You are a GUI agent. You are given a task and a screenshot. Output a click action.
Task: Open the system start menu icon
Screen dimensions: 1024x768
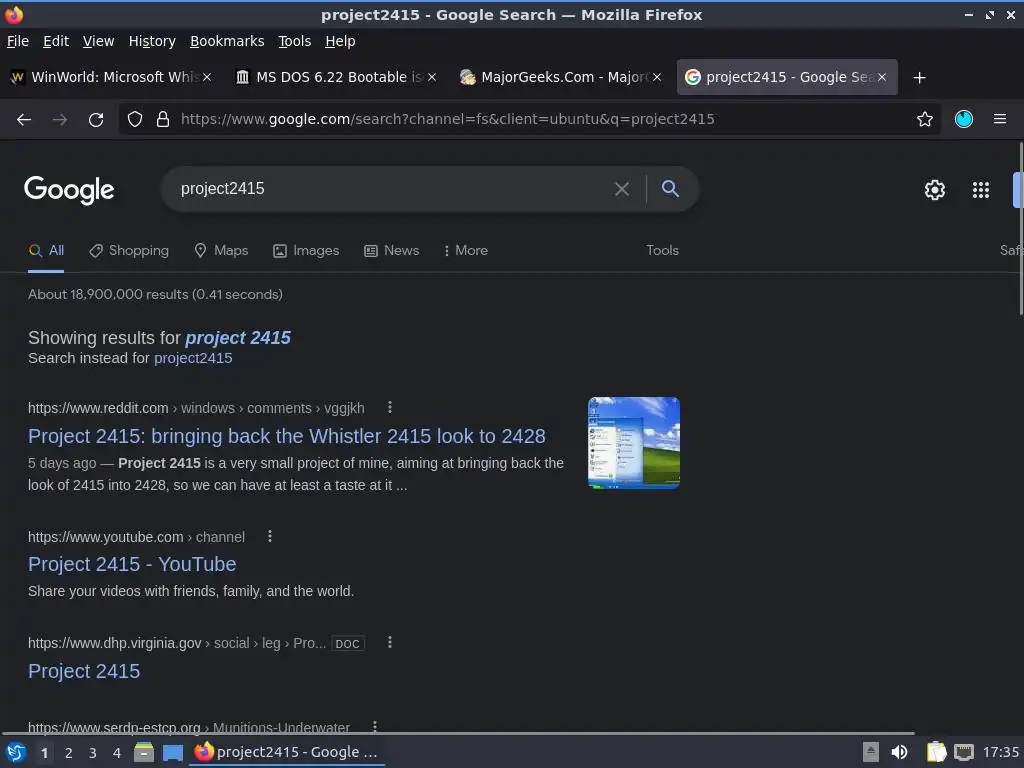[x=16, y=752]
